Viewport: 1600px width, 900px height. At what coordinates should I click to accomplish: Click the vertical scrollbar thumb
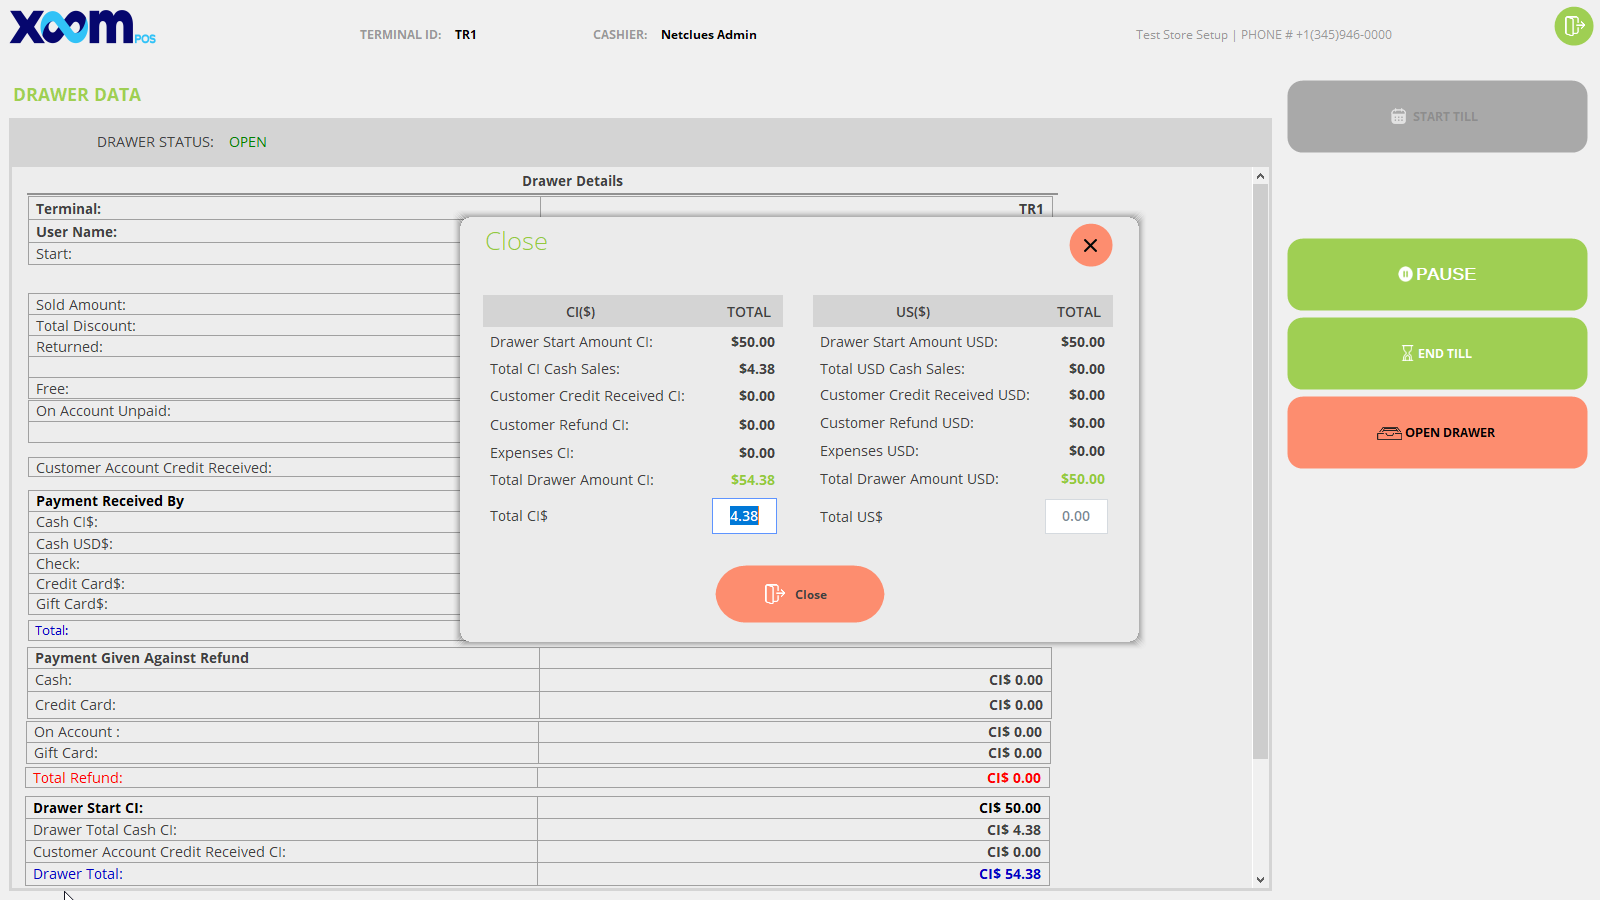click(1260, 470)
